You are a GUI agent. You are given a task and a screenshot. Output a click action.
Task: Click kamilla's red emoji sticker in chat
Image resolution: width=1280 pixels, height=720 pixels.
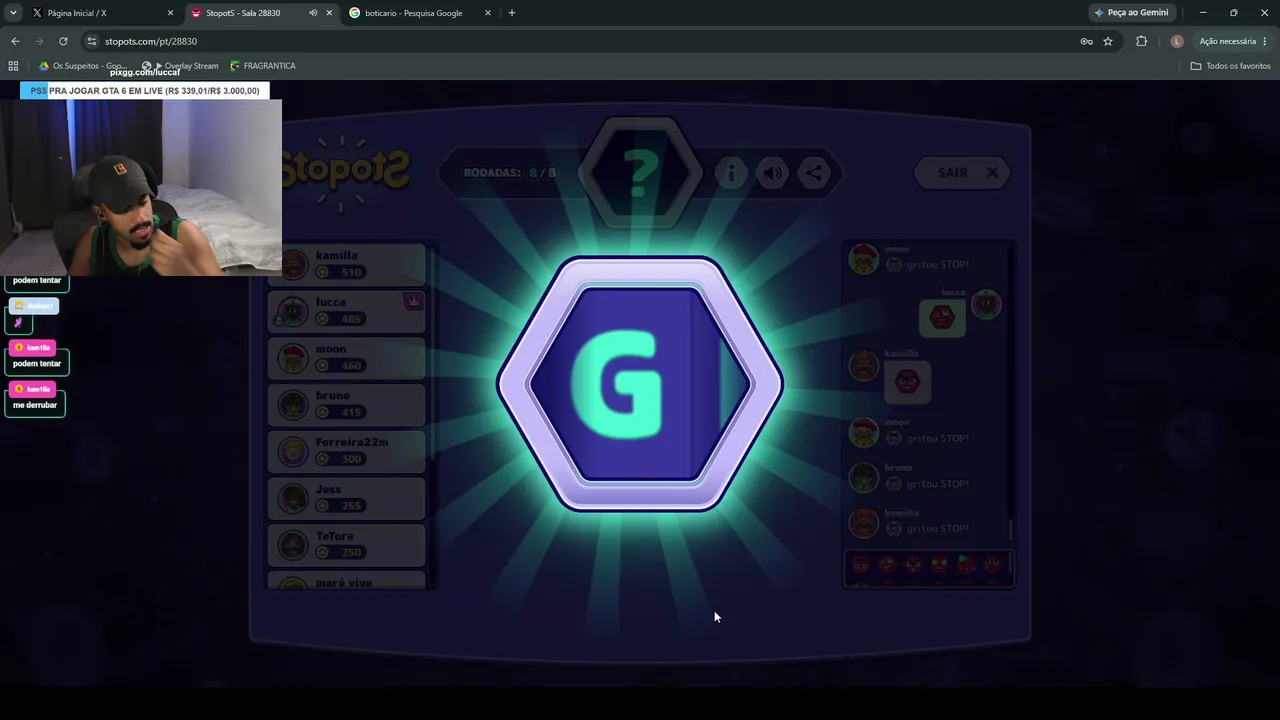(907, 382)
